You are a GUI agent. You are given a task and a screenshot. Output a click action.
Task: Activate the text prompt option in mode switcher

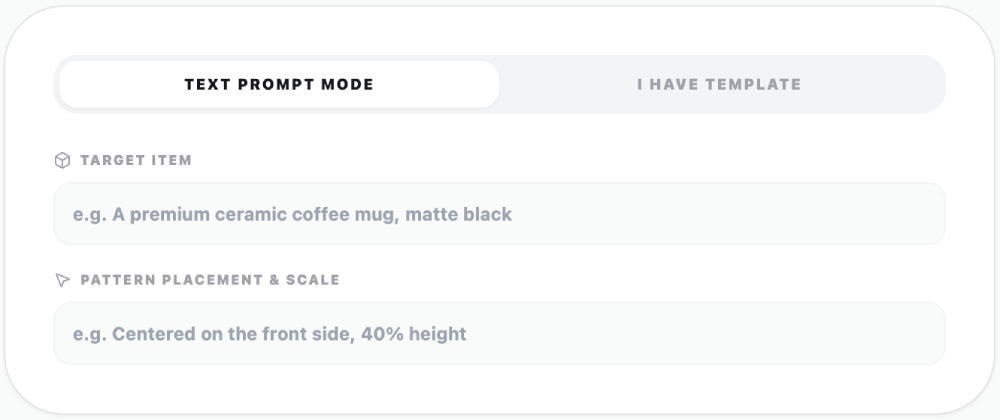click(x=279, y=84)
